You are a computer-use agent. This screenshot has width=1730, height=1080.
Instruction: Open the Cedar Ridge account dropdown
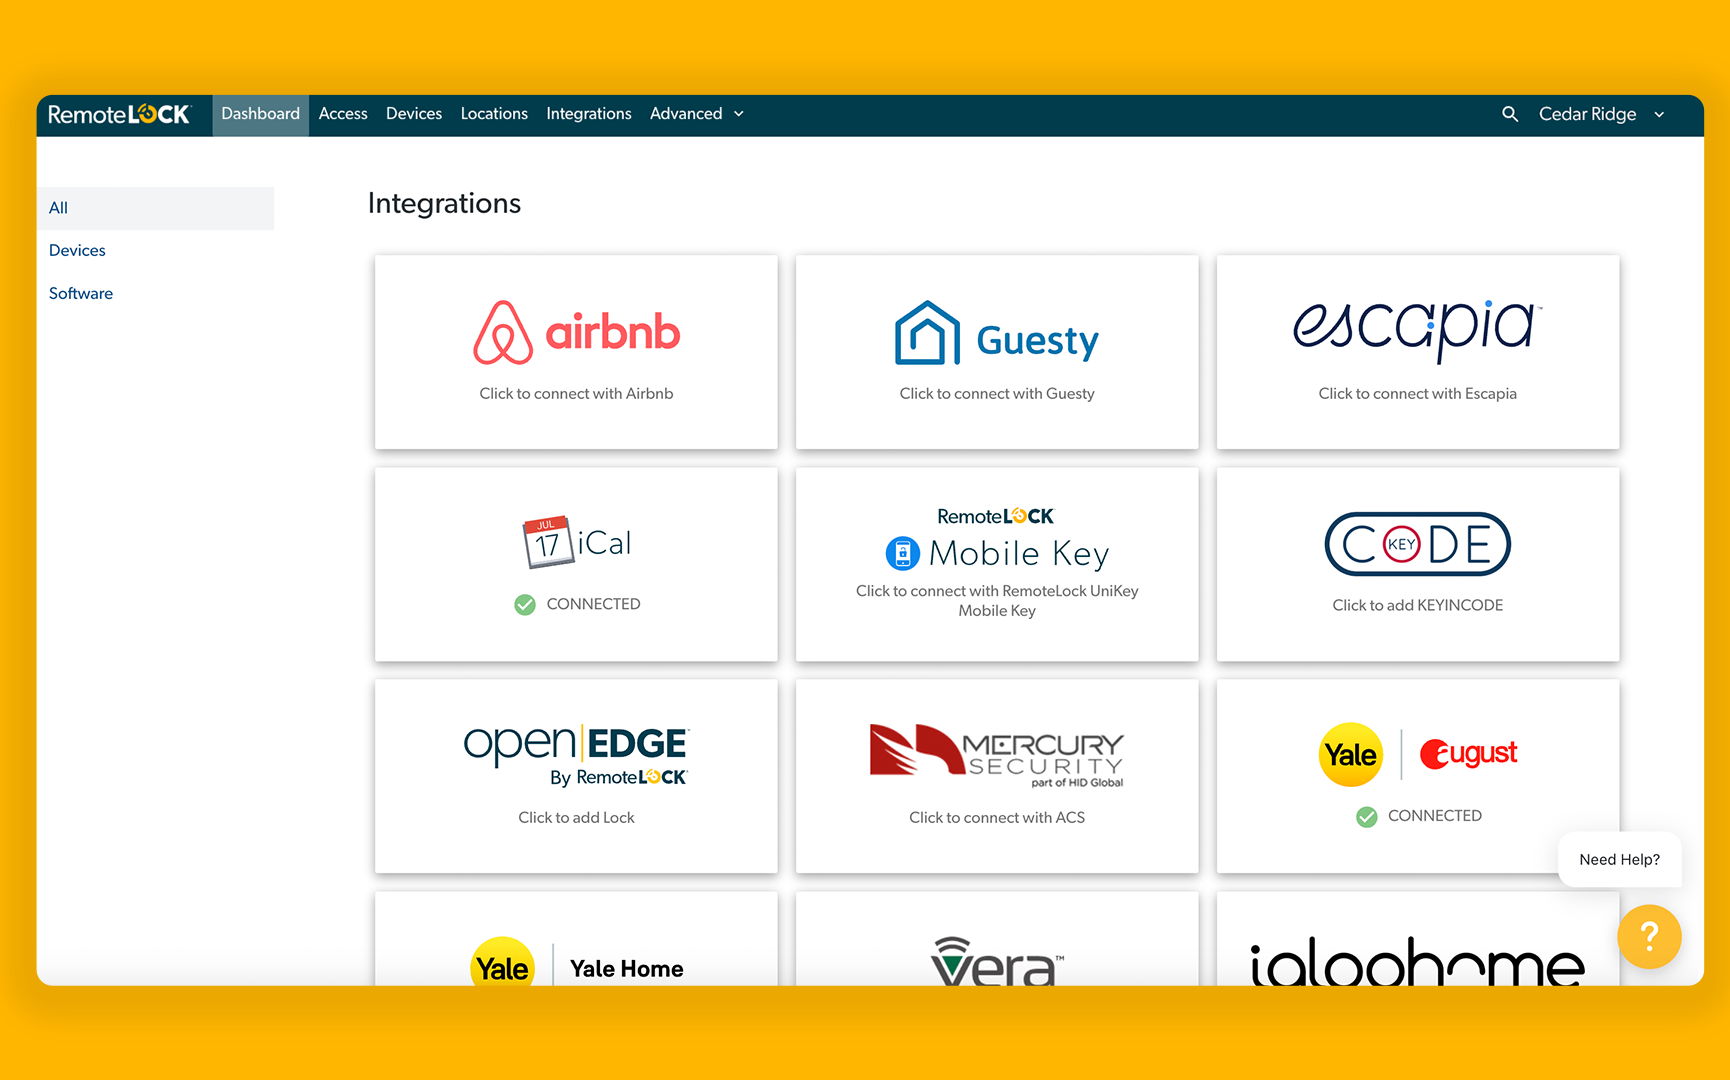pos(1601,114)
